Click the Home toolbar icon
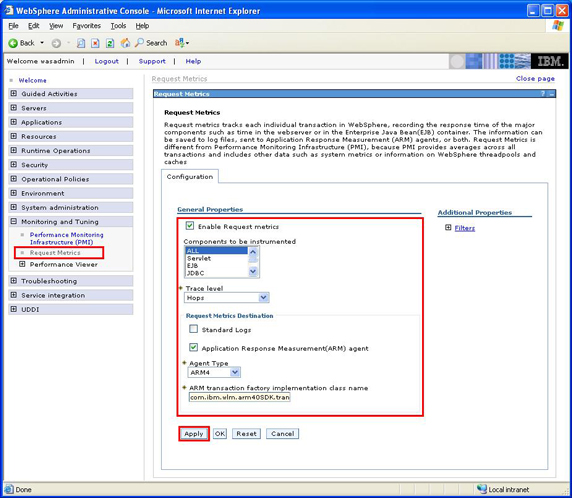This screenshot has height=498, width=572. [x=125, y=43]
